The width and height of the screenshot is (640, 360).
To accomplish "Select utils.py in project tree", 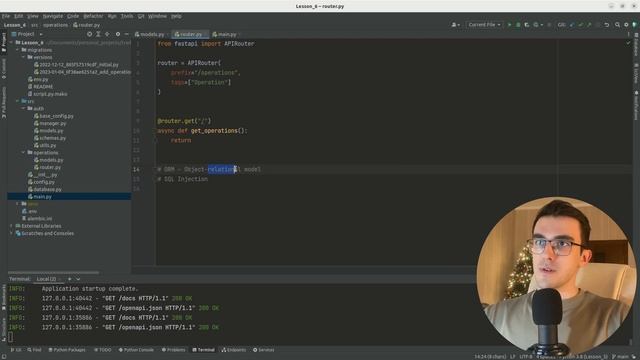I will tap(45, 145).
